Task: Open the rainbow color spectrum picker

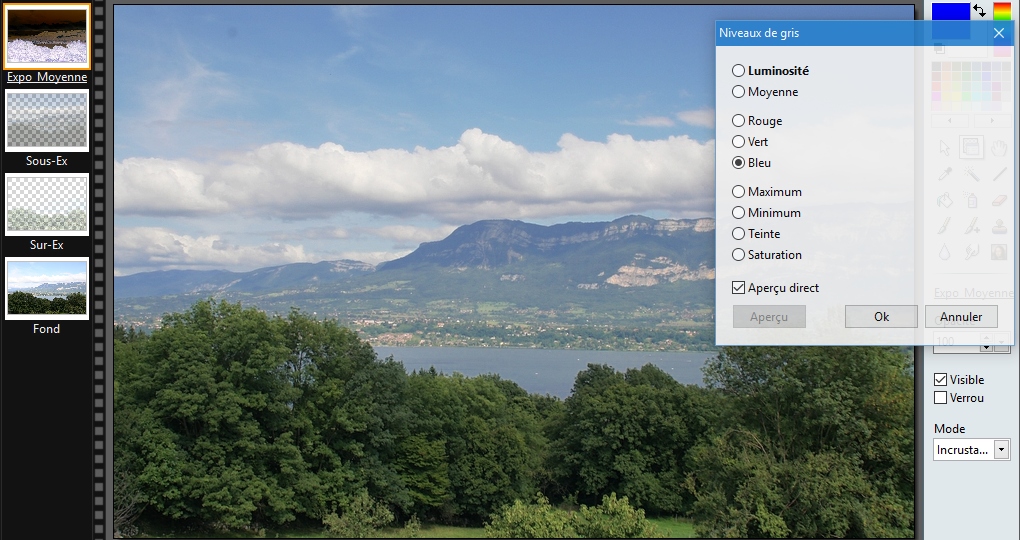Action: click(1002, 12)
